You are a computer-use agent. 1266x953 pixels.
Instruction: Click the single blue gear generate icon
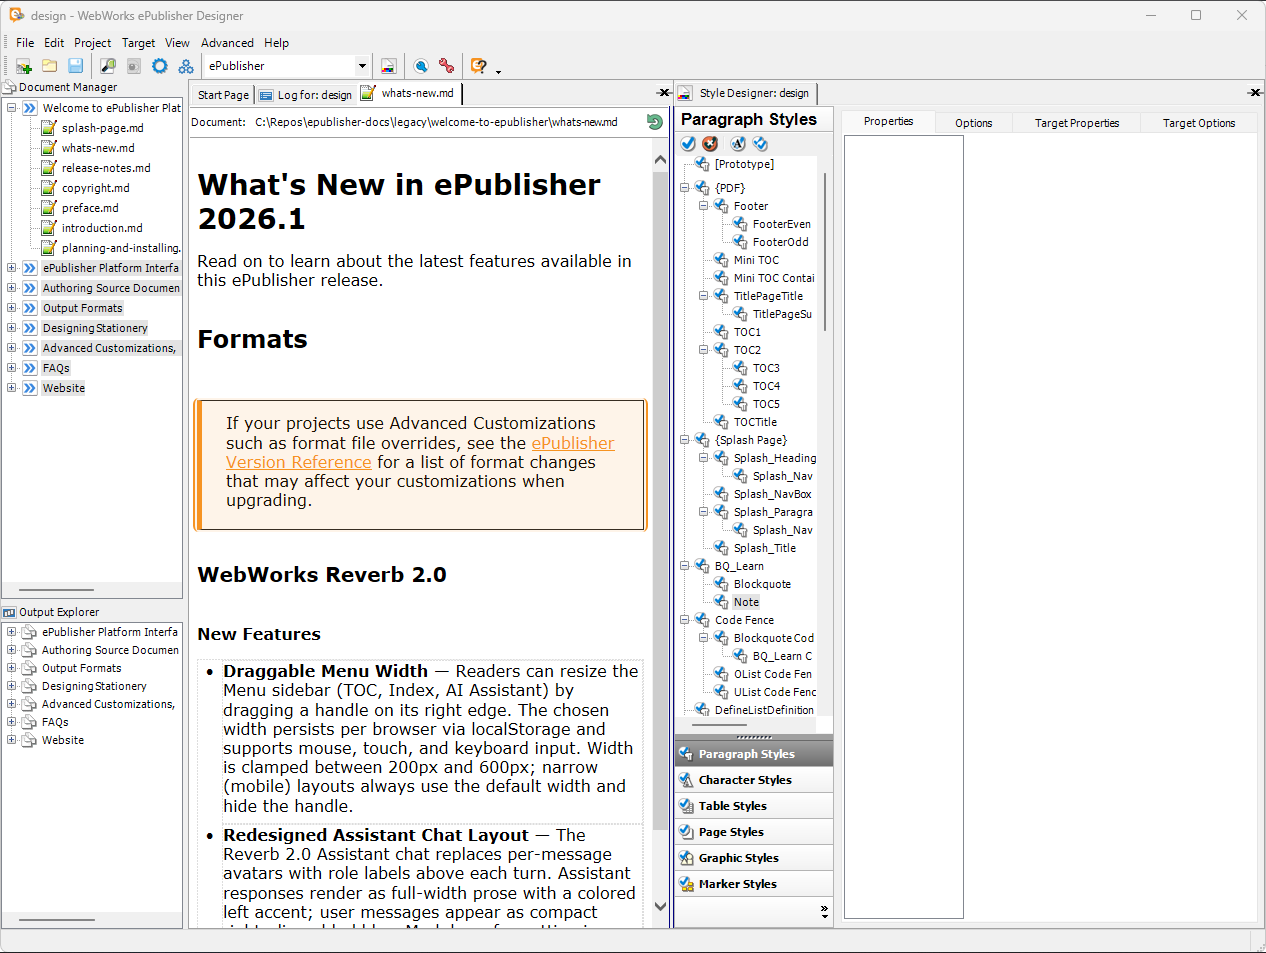[160, 66]
